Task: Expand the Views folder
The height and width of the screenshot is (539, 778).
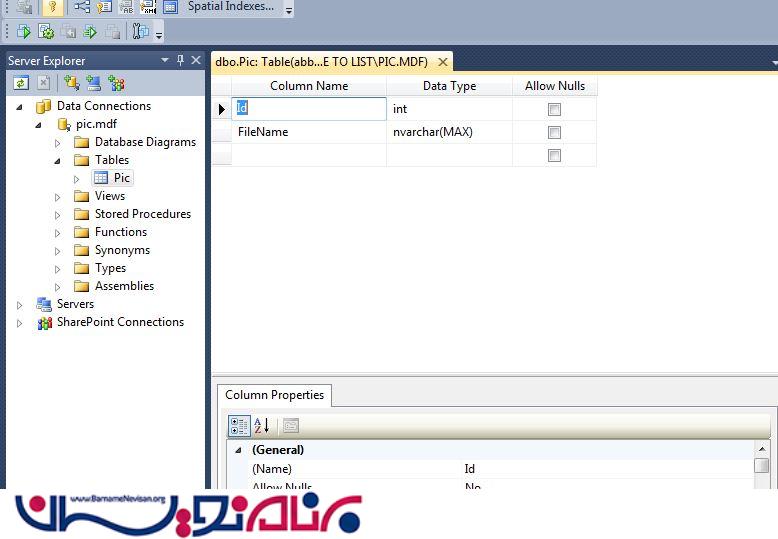Action: tap(58, 197)
